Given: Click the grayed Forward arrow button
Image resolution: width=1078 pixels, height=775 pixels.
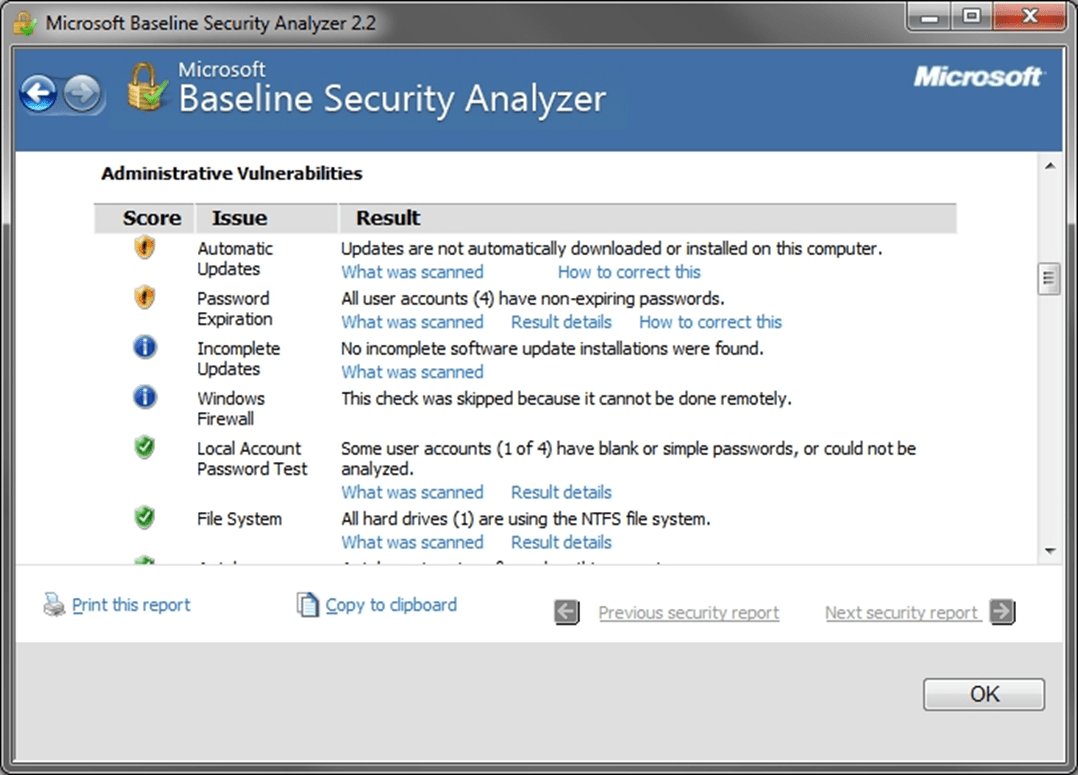Looking at the screenshot, I should pos(82,94).
